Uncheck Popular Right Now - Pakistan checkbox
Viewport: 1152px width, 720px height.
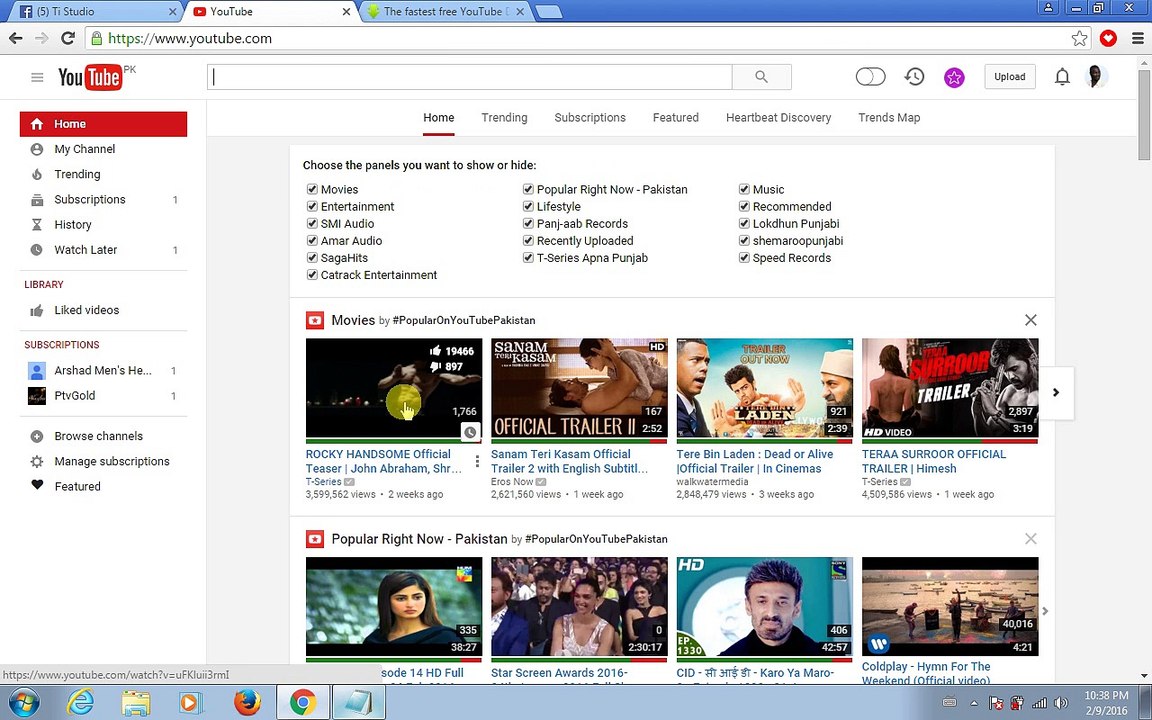(x=528, y=189)
